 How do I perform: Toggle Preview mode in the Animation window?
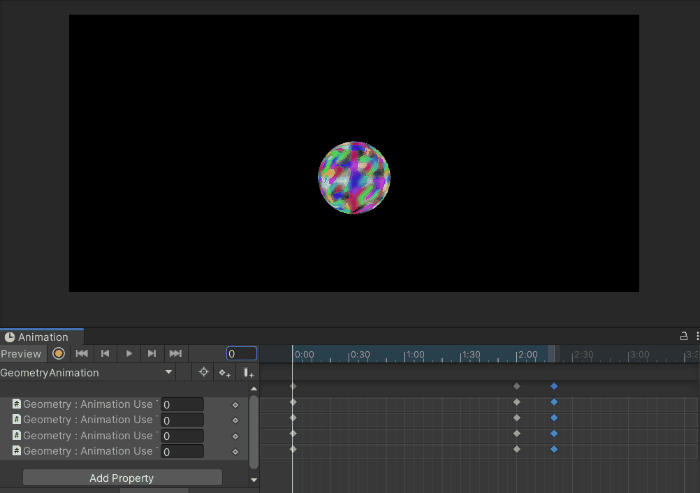tap(21, 354)
